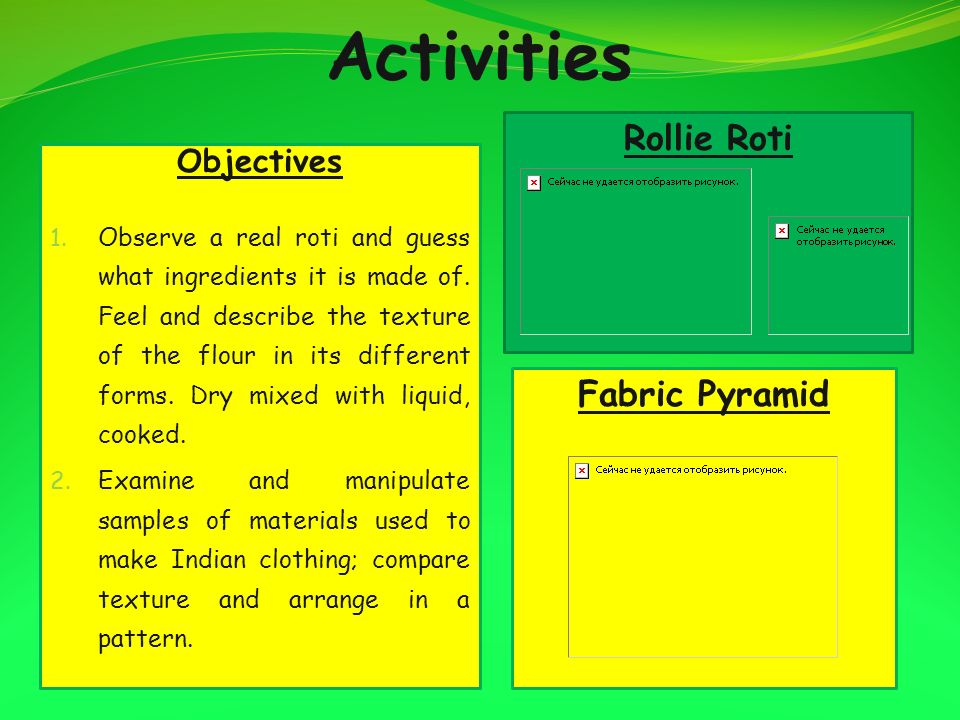The image size is (960, 720).
Task: Click list number 2 in Objectives
Action: click(61, 481)
